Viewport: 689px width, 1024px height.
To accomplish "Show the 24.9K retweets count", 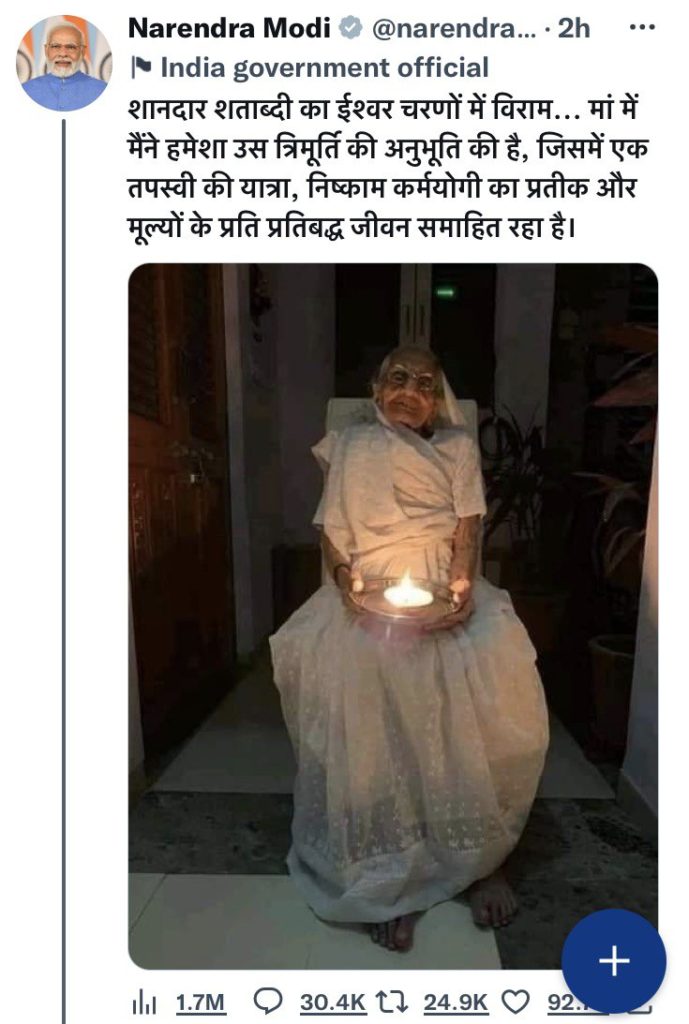I will coord(456,1002).
